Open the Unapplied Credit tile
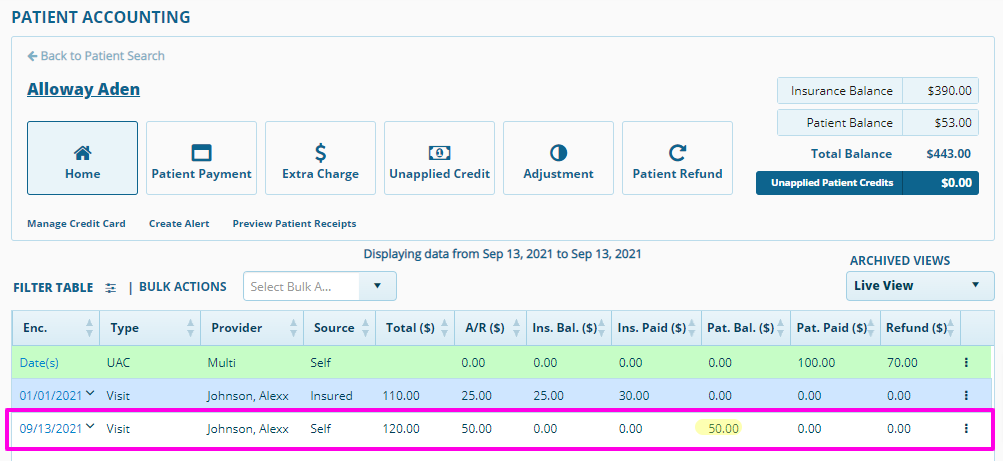 coord(439,158)
